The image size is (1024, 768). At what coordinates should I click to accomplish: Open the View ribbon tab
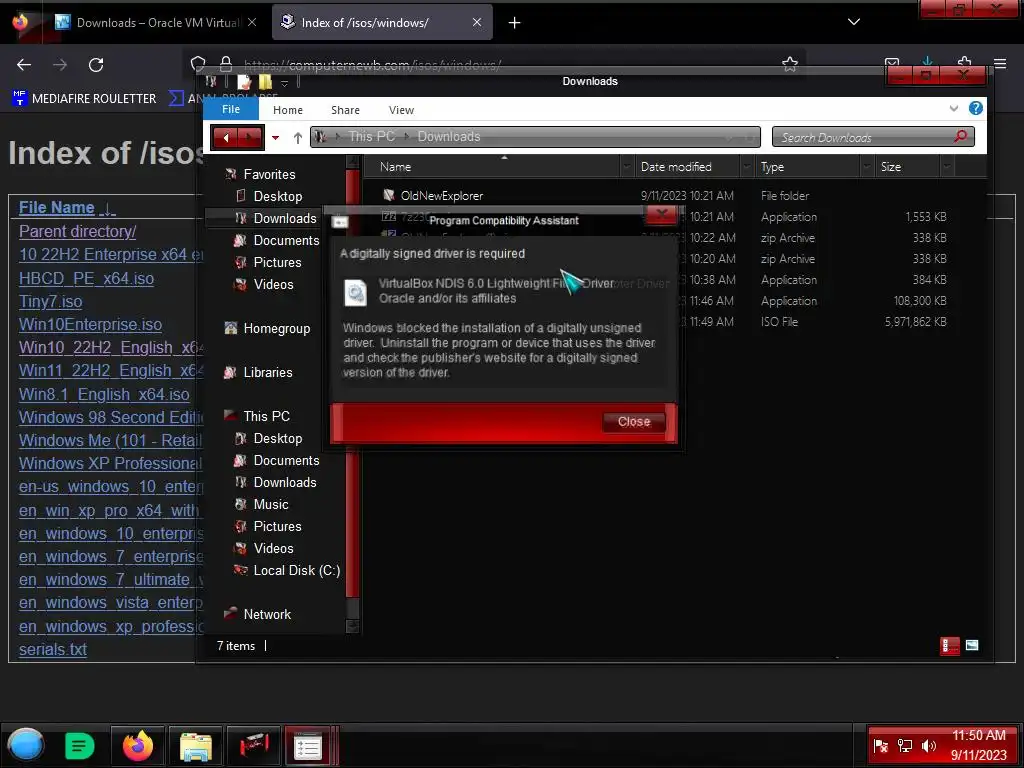[x=401, y=110]
